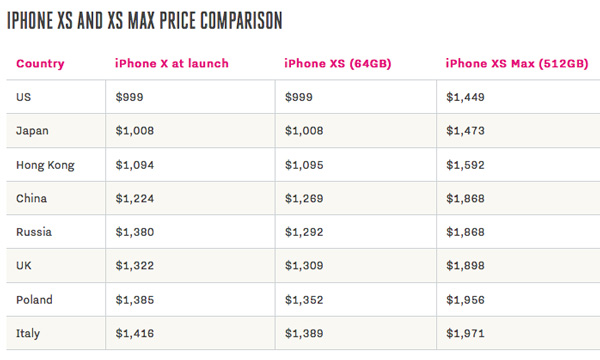Click the iPhone XS (64GB) column header
Viewport: 600px width, 360px height.
click(x=338, y=64)
